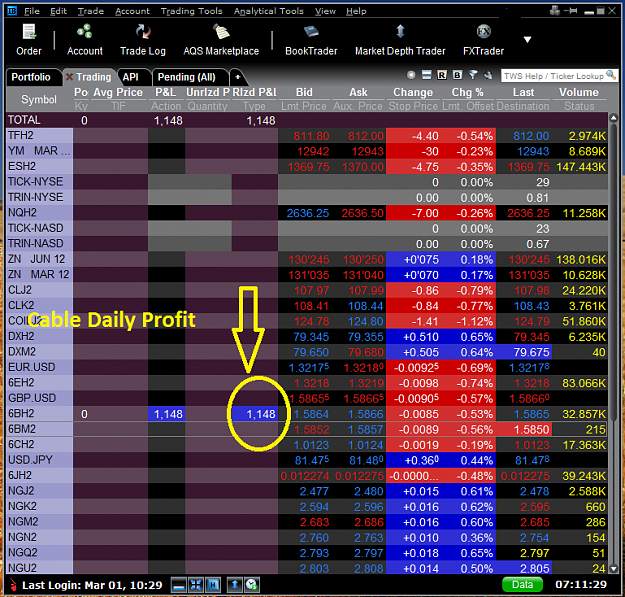Image resolution: width=625 pixels, height=597 pixels.
Task: Click the four-arrows expand icon in status bar
Action: click(x=196, y=585)
